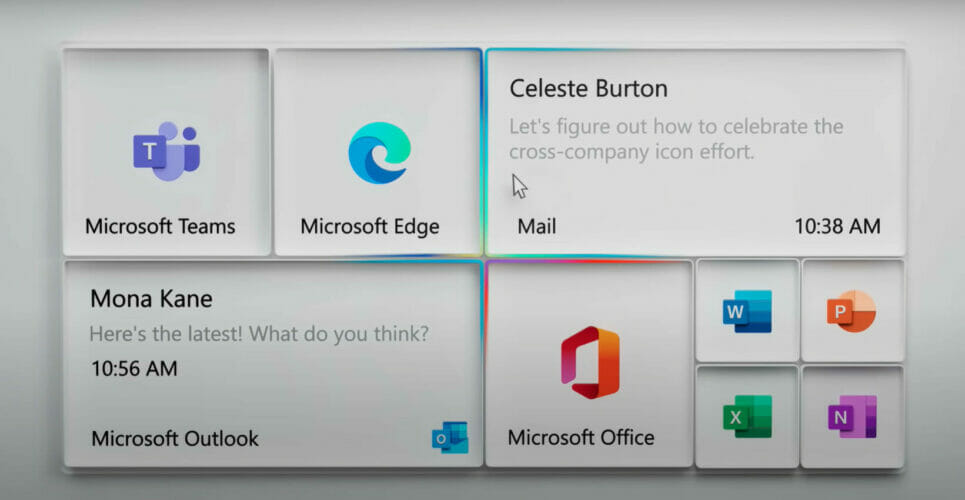Open the Celeste Burton sender name
Image resolution: width=965 pixels, height=500 pixels.
pos(588,89)
